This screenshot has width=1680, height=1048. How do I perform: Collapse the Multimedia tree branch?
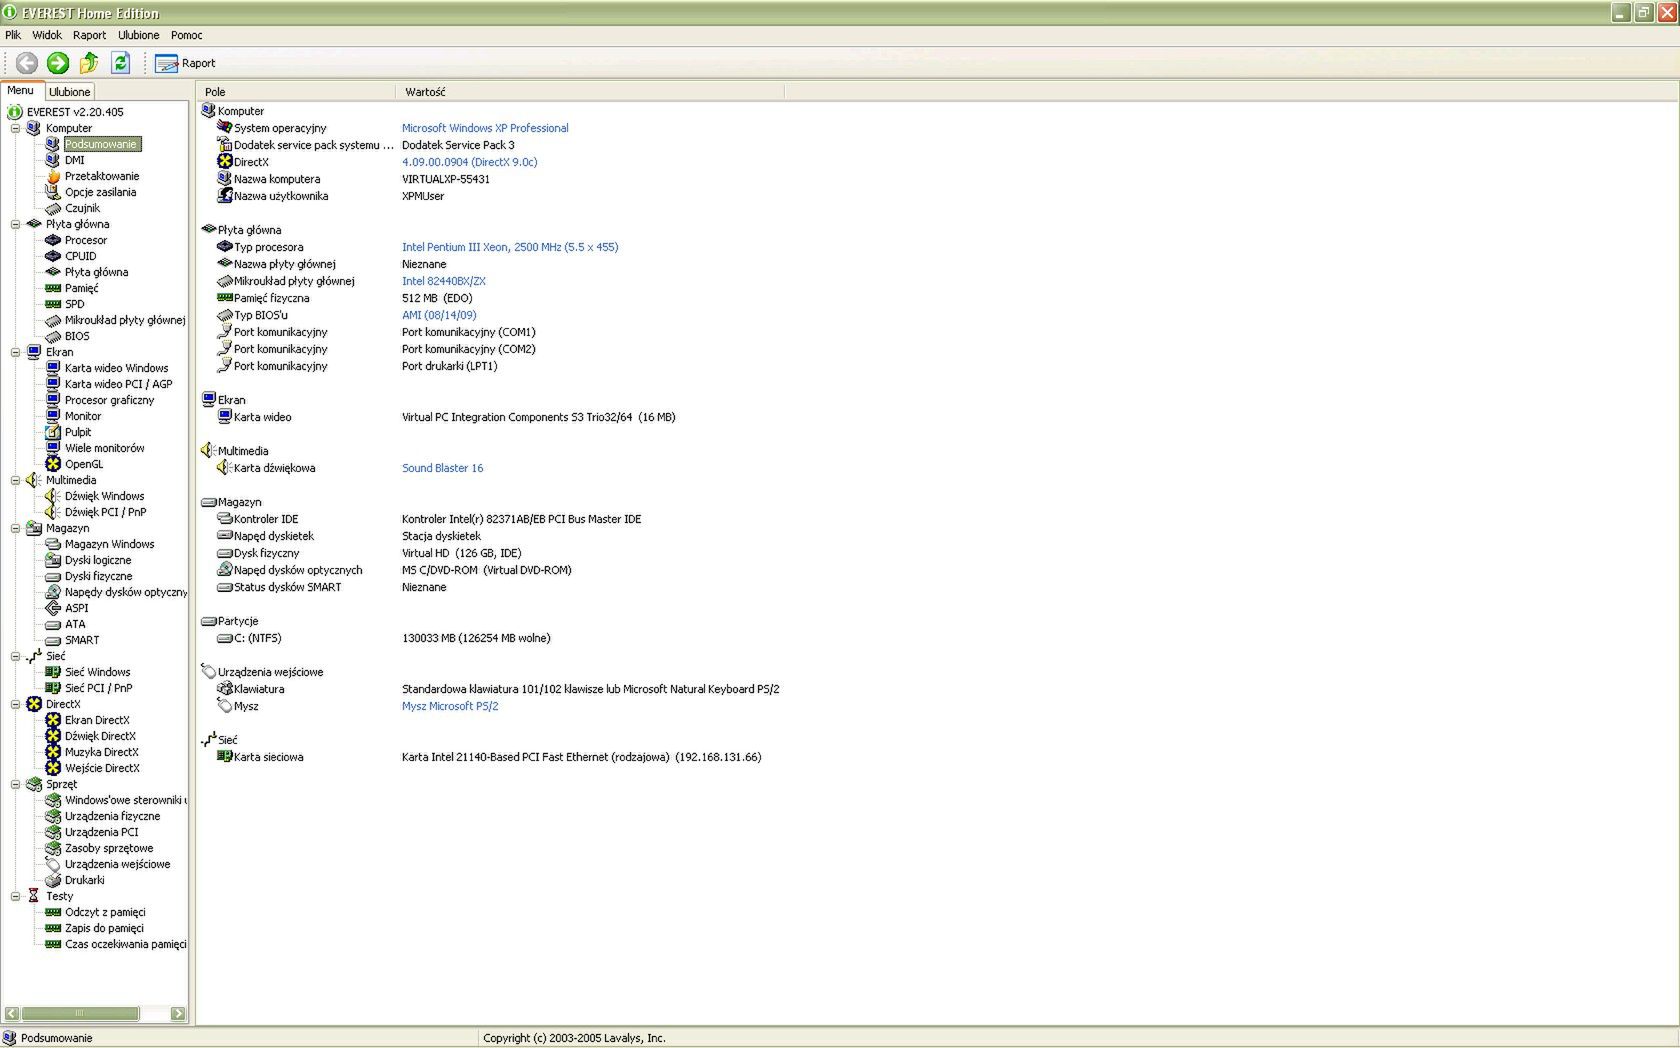pyautogui.click(x=15, y=480)
